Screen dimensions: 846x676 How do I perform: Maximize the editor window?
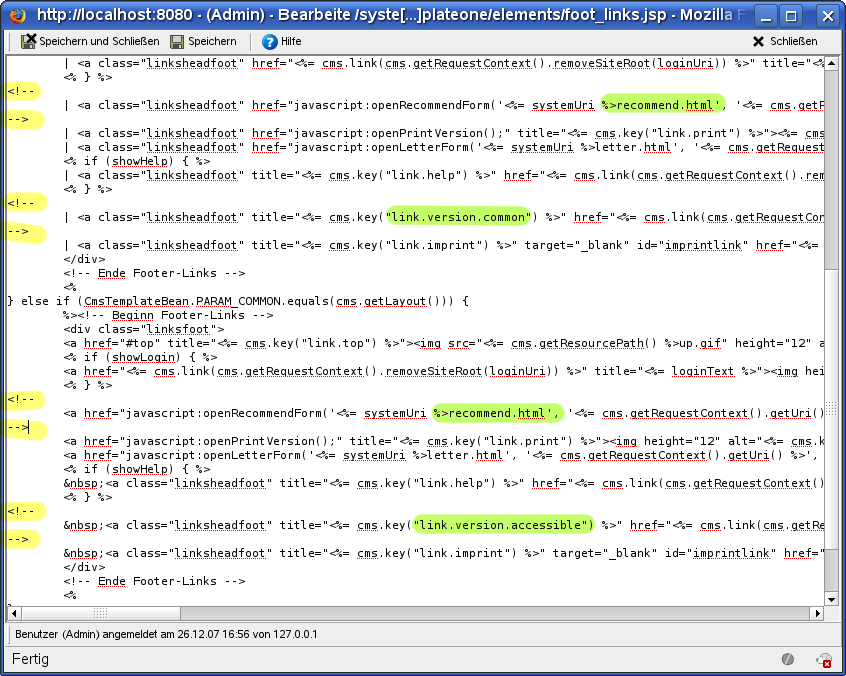point(791,16)
